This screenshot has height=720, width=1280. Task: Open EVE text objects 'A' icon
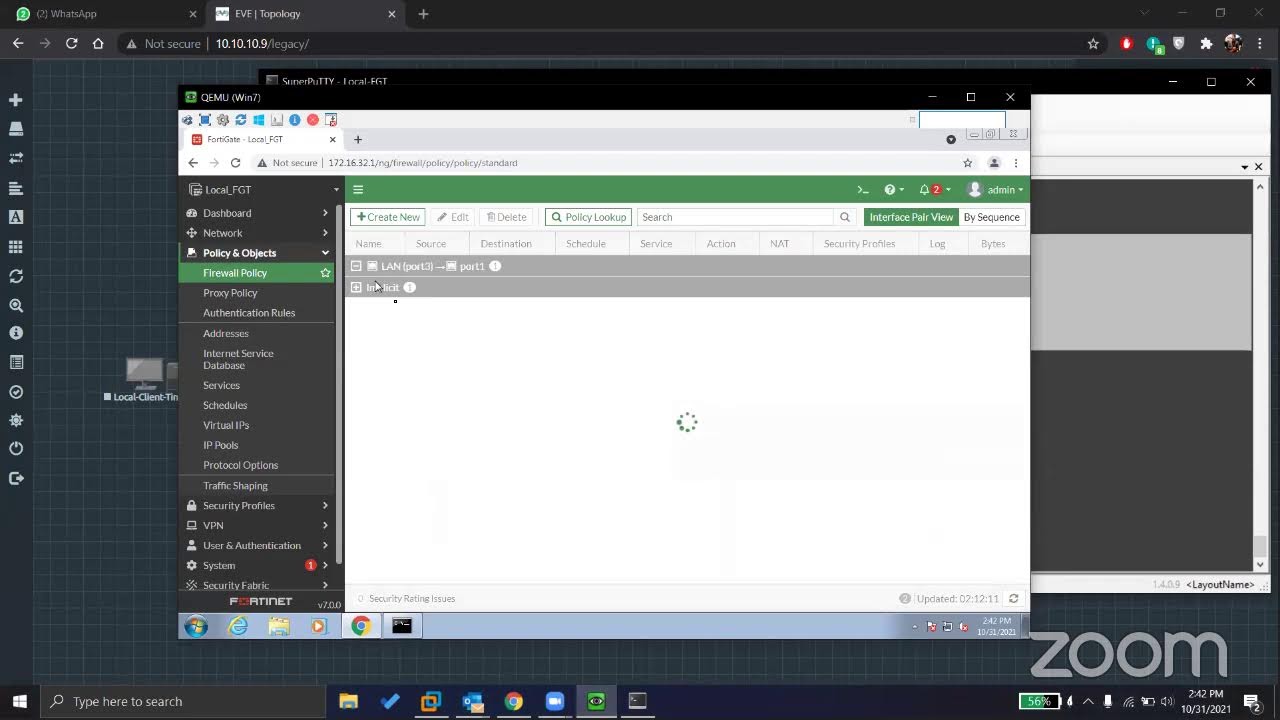(16, 217)
